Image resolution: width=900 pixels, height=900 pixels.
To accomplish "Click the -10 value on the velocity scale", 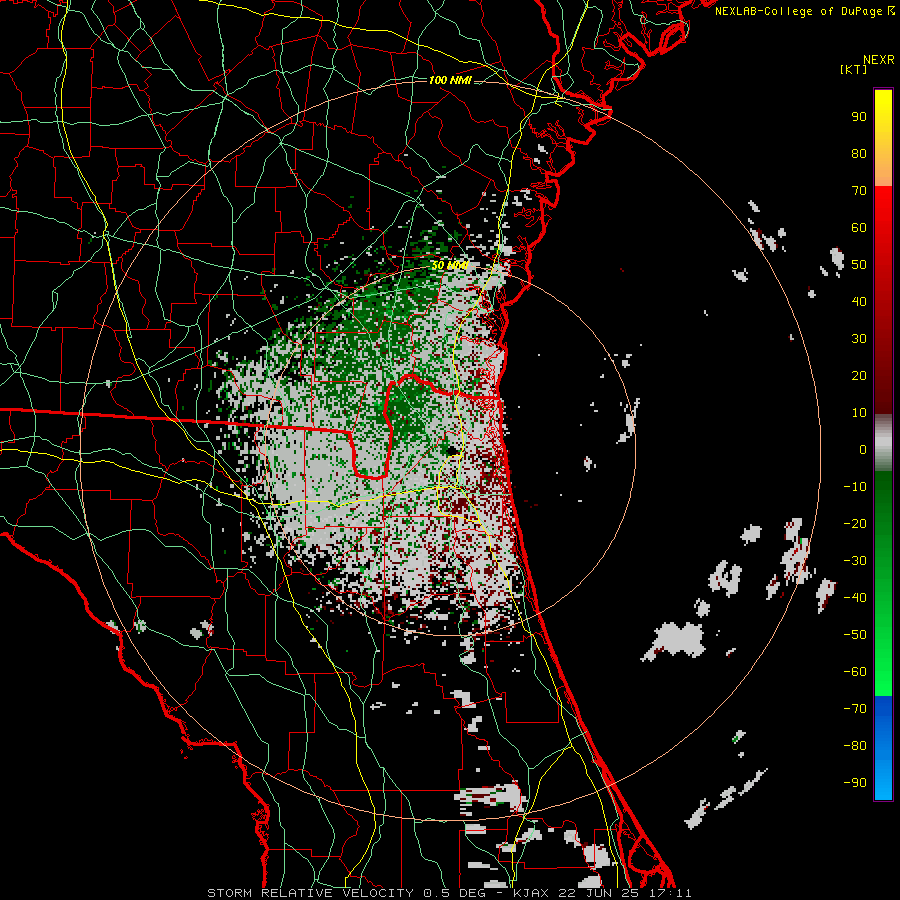I will tap(855, 487).
